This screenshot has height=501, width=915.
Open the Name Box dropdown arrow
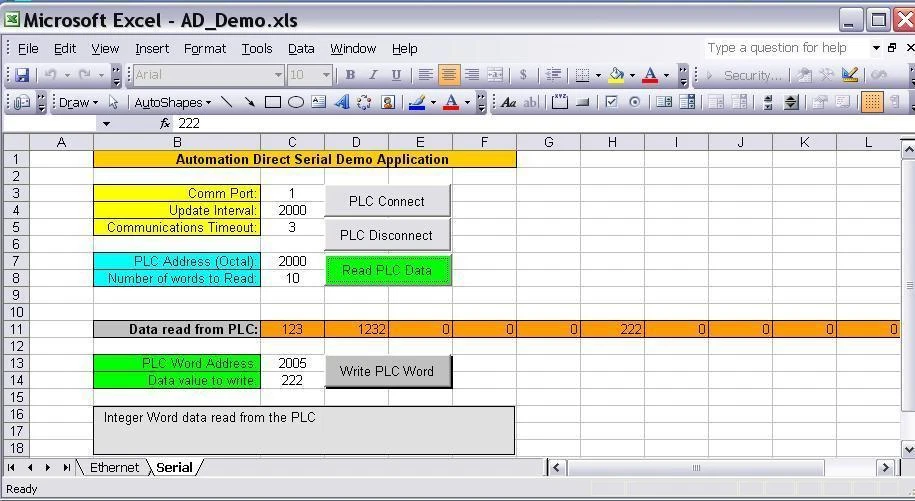pyautogui.click(x=106, y=124)
